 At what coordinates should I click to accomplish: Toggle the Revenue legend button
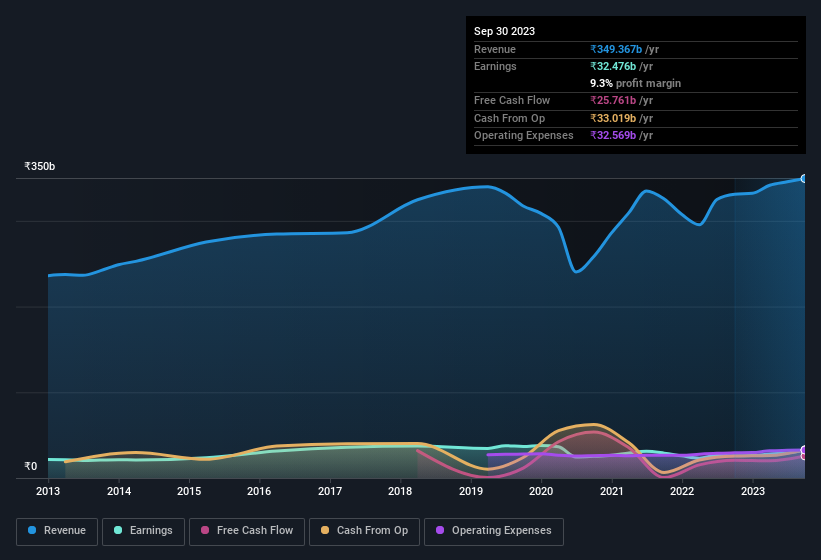(57, 531)
